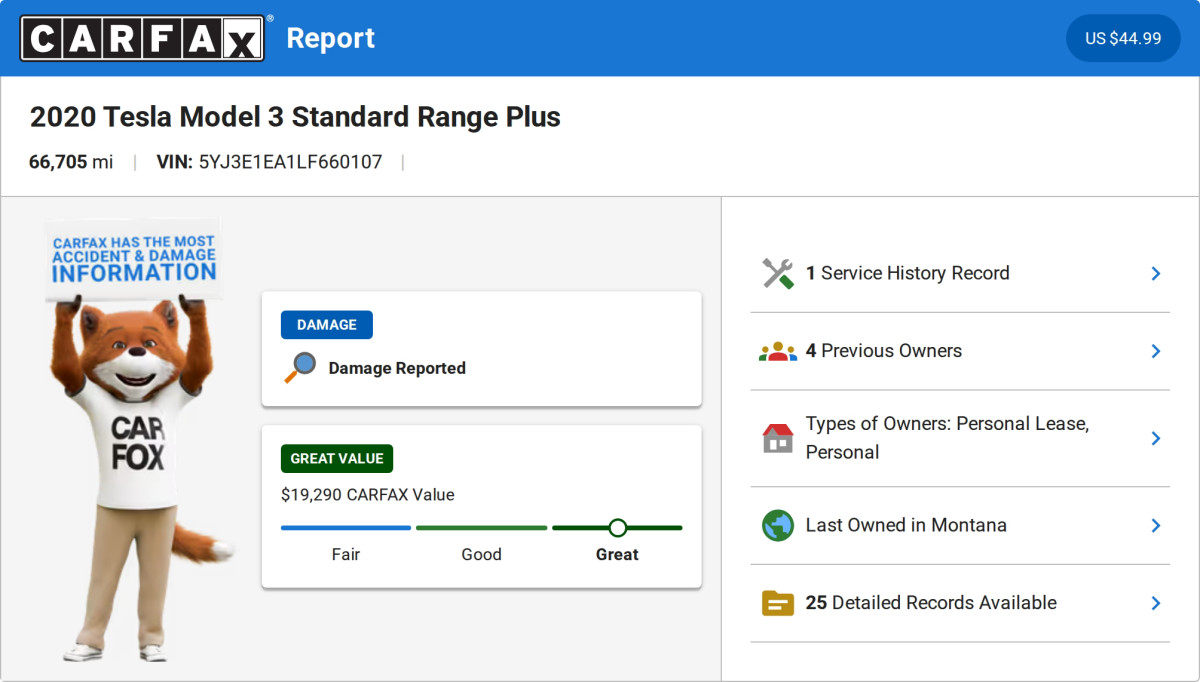Click the US $44.99 price button

click(x=1123, y=38)
